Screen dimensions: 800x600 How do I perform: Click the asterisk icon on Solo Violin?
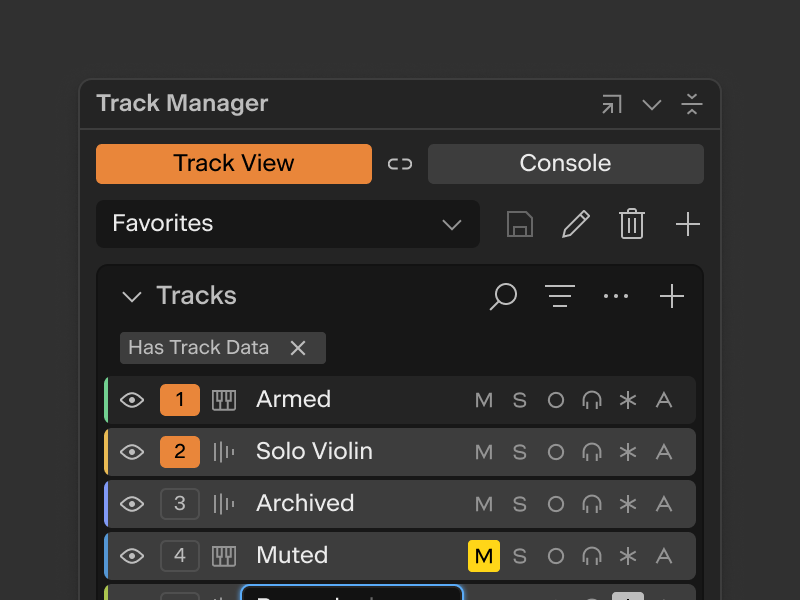(x=628, y=453)
